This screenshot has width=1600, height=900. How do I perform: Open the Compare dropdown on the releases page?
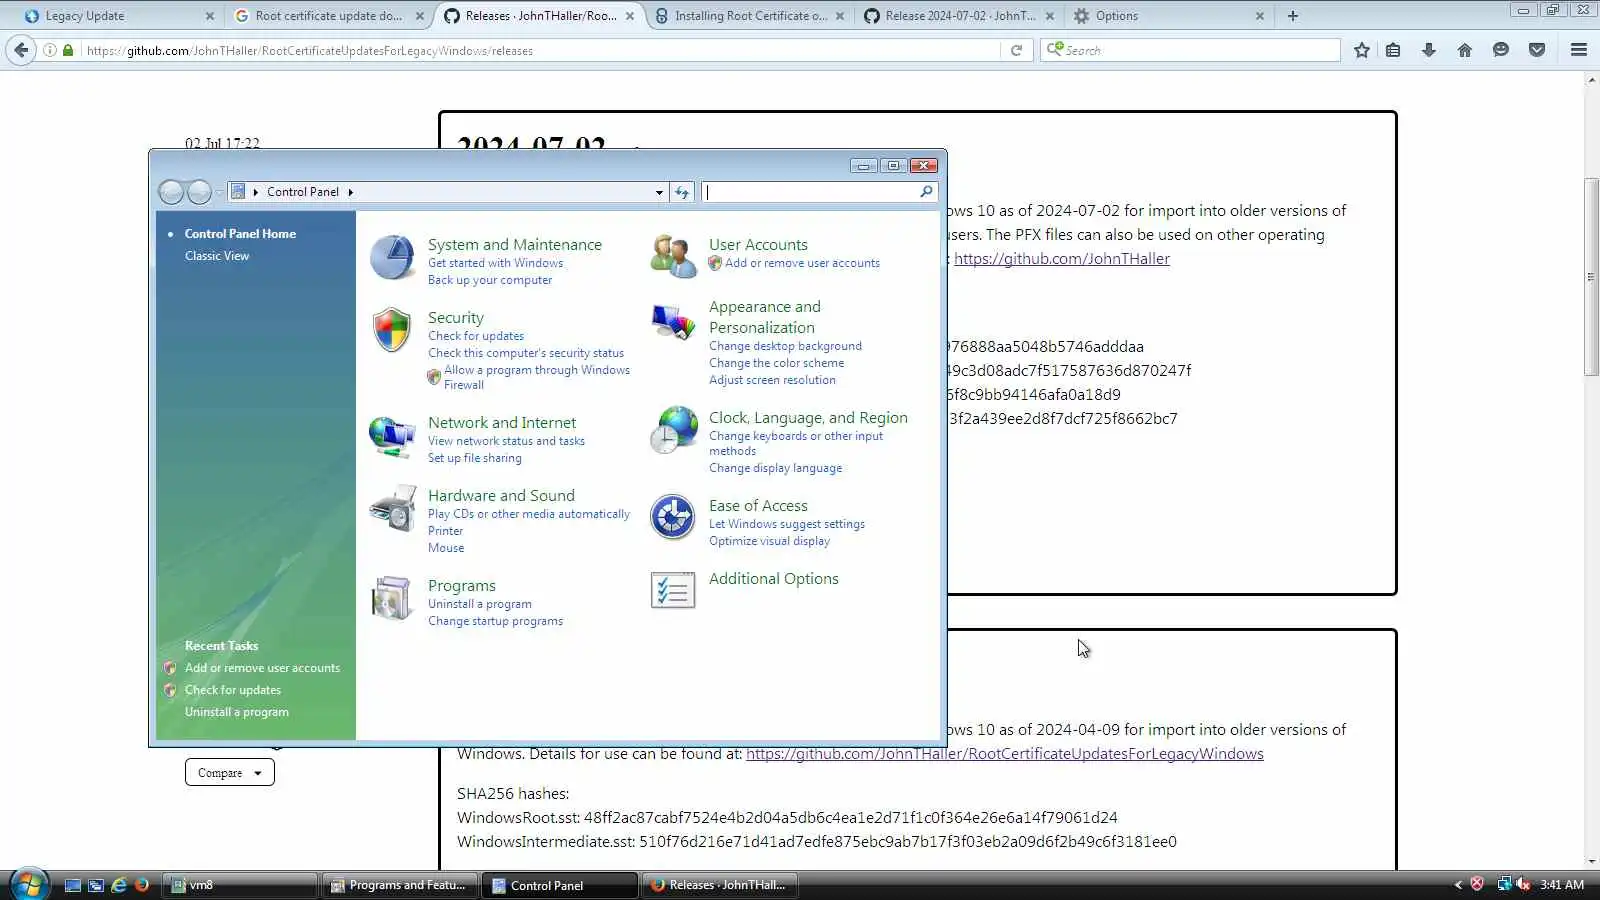coord(230,773)
